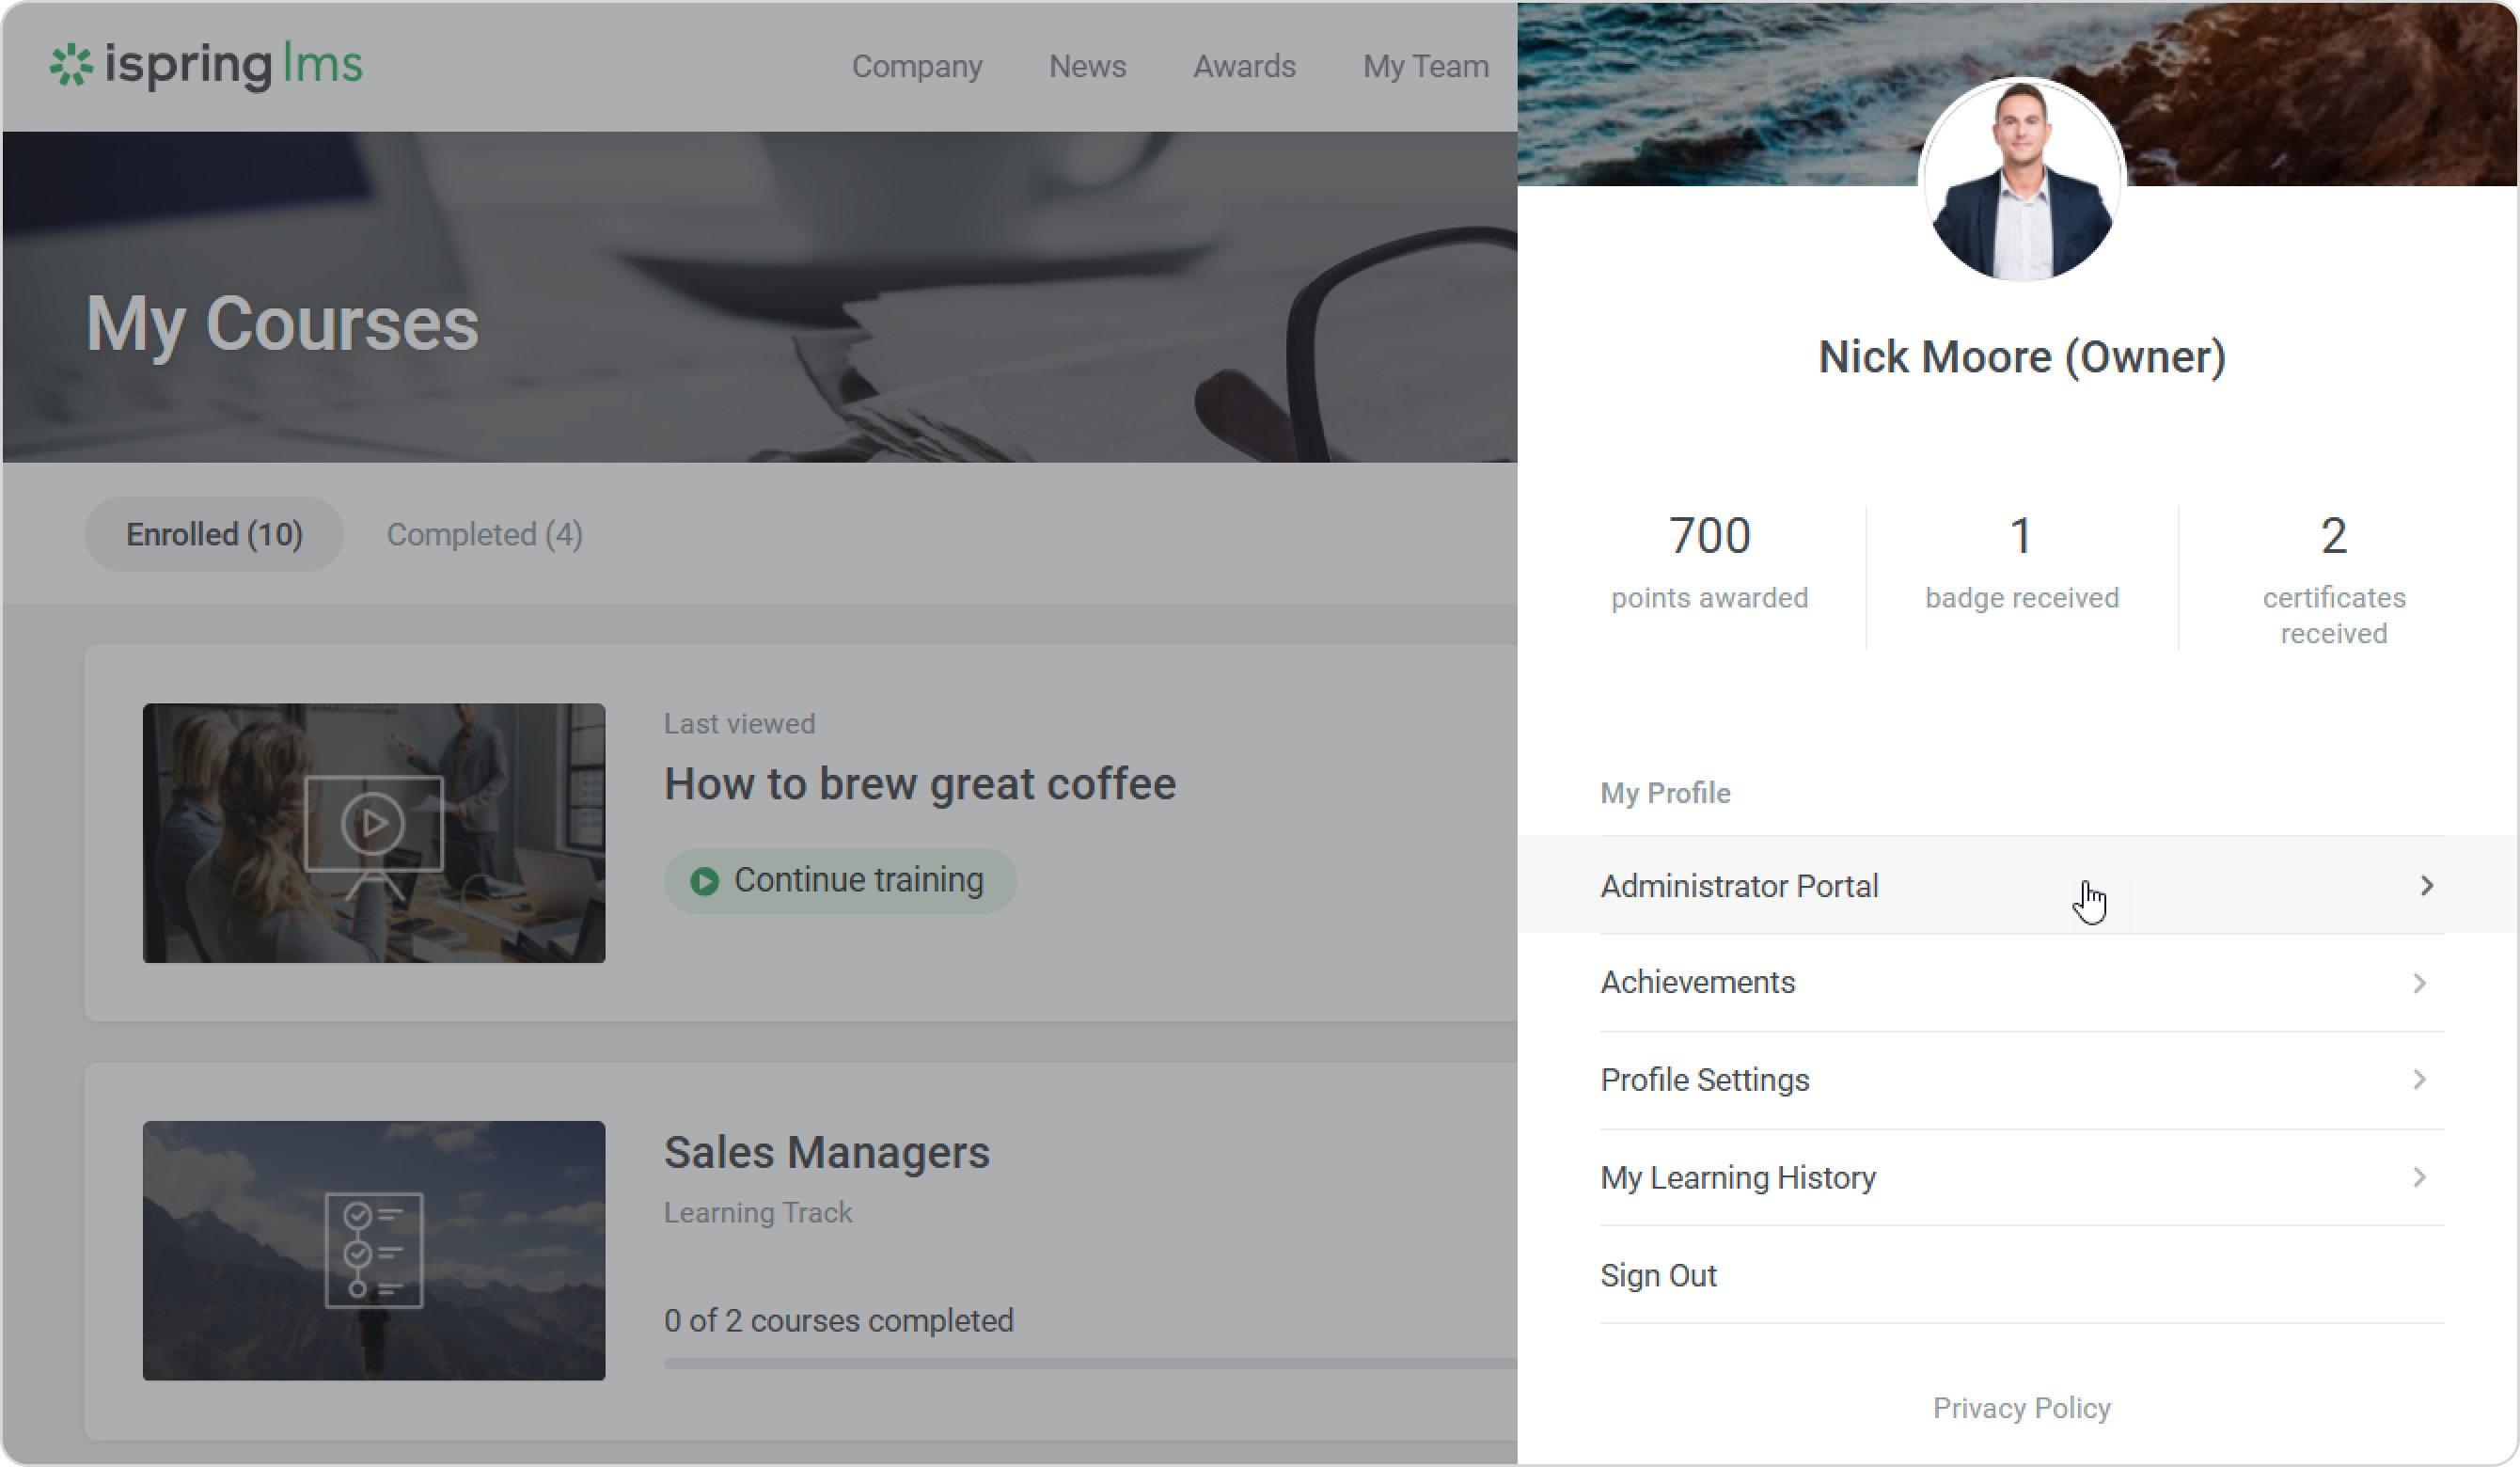Select the Enrolled (10) tab

pyautogui.click(x=214, y=534)
